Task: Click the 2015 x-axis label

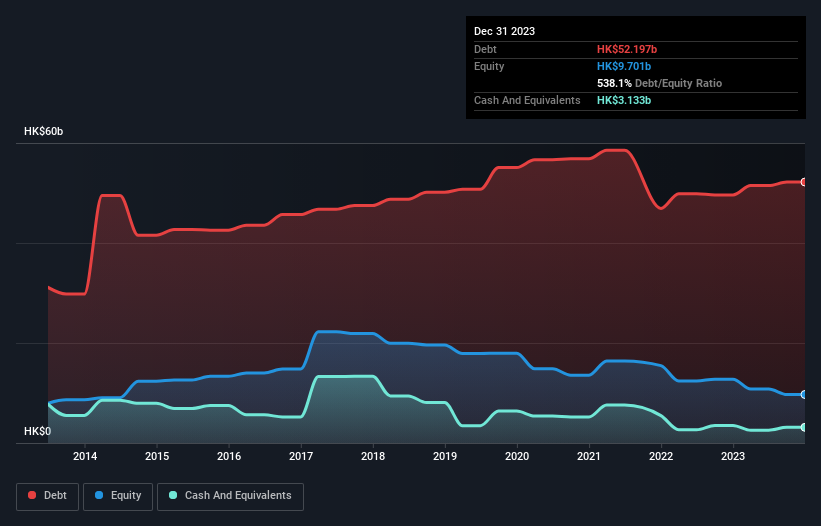Action: pos(157,456)
